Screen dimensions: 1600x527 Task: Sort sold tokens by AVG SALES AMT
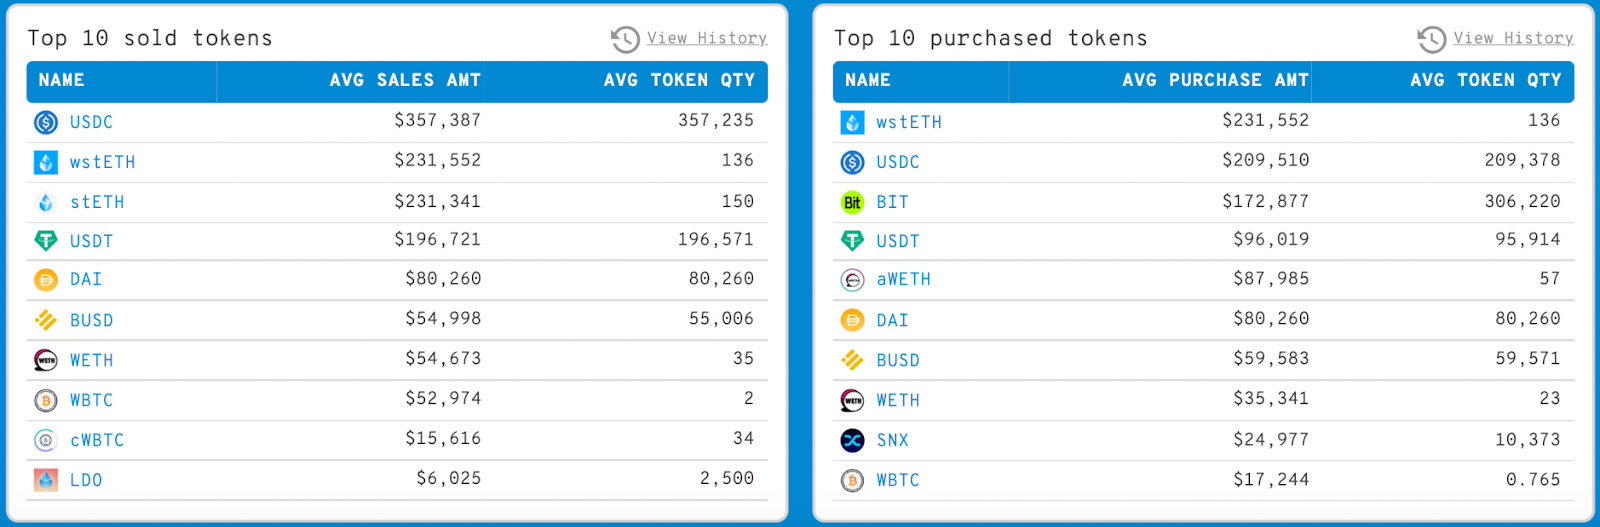click(x=405, y=80)
